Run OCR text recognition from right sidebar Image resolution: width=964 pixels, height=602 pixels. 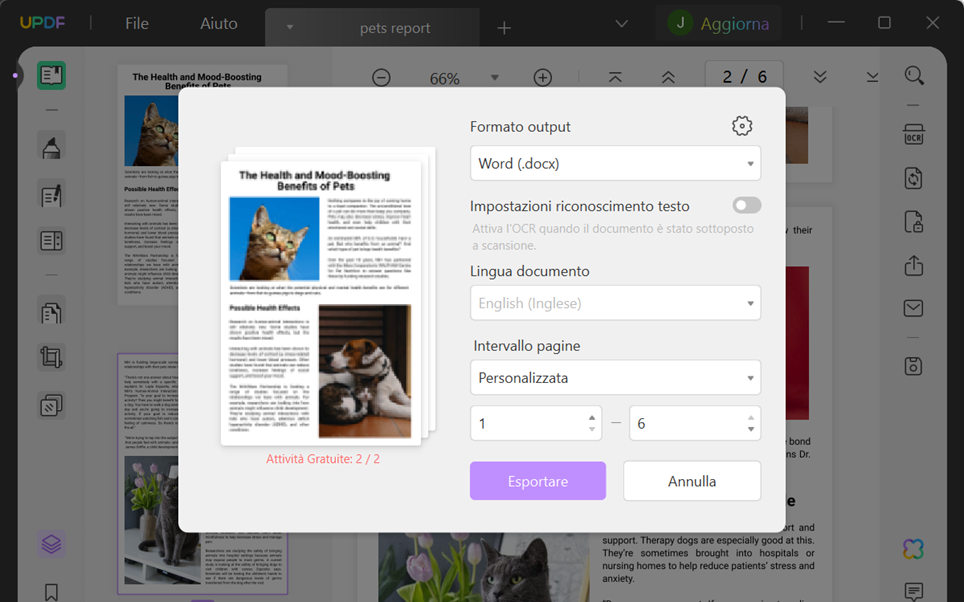[x=914, y=135]
